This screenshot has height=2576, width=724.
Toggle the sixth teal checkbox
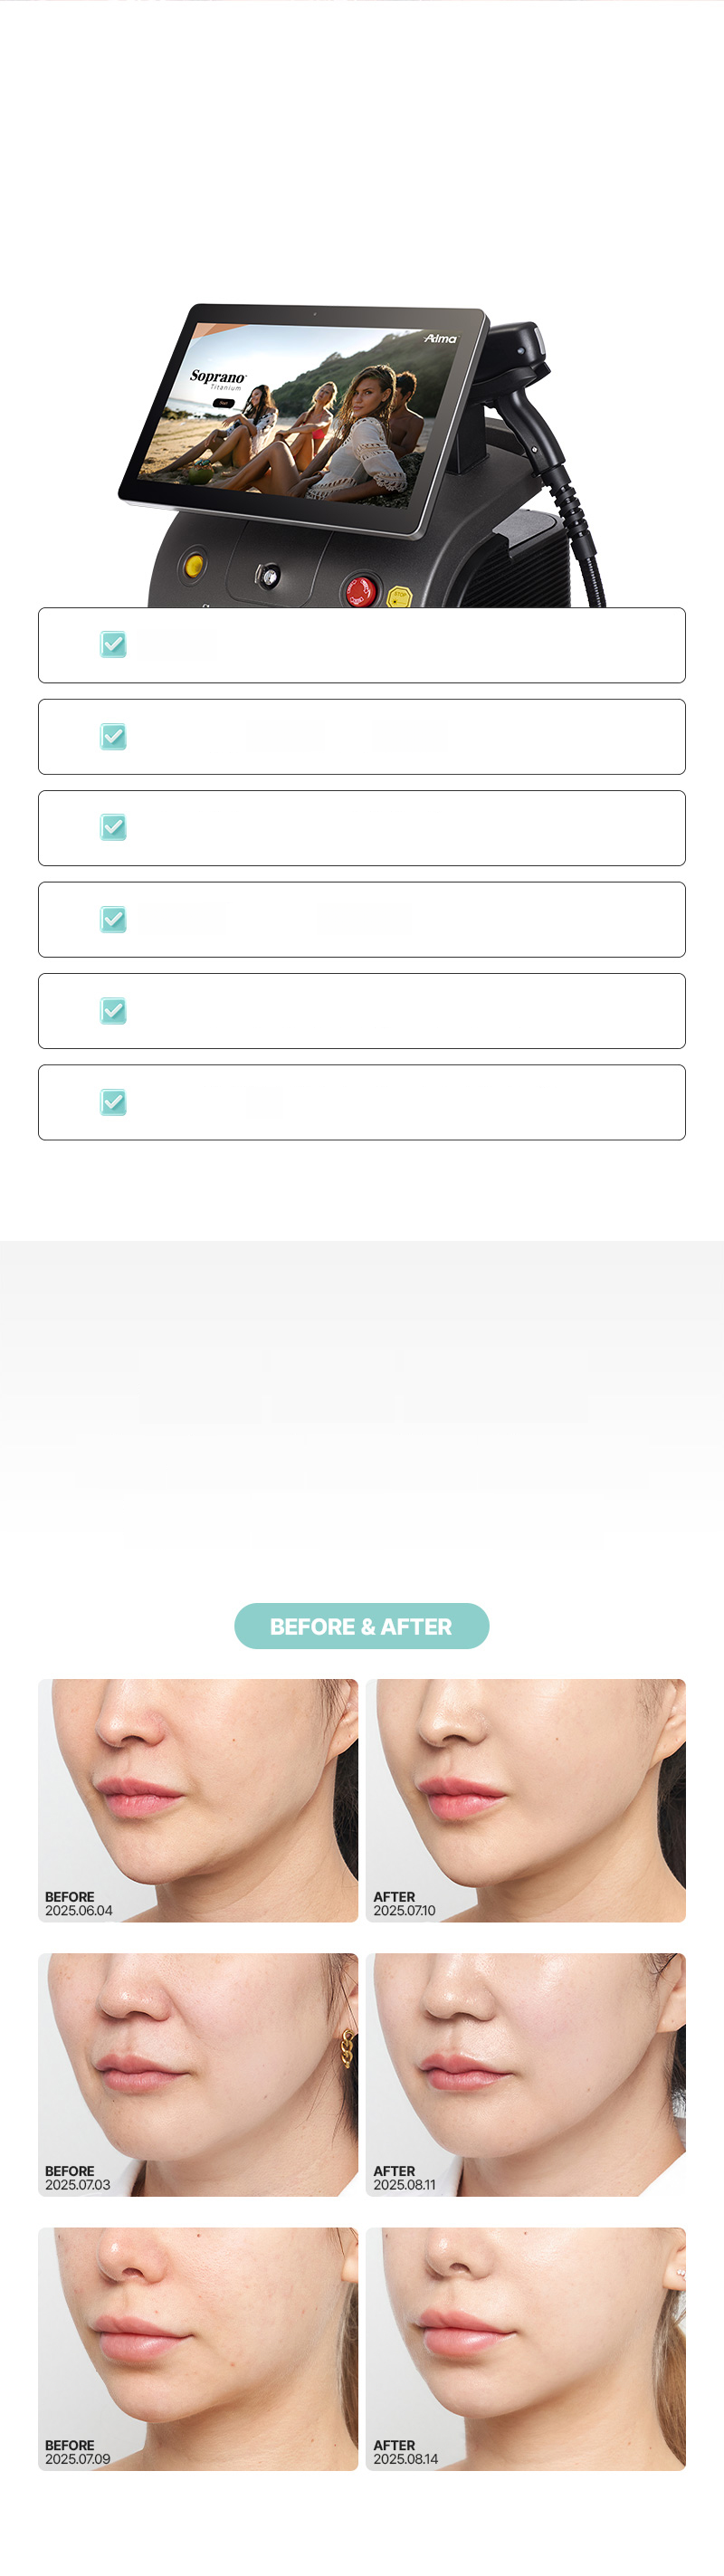[114, 1102]
